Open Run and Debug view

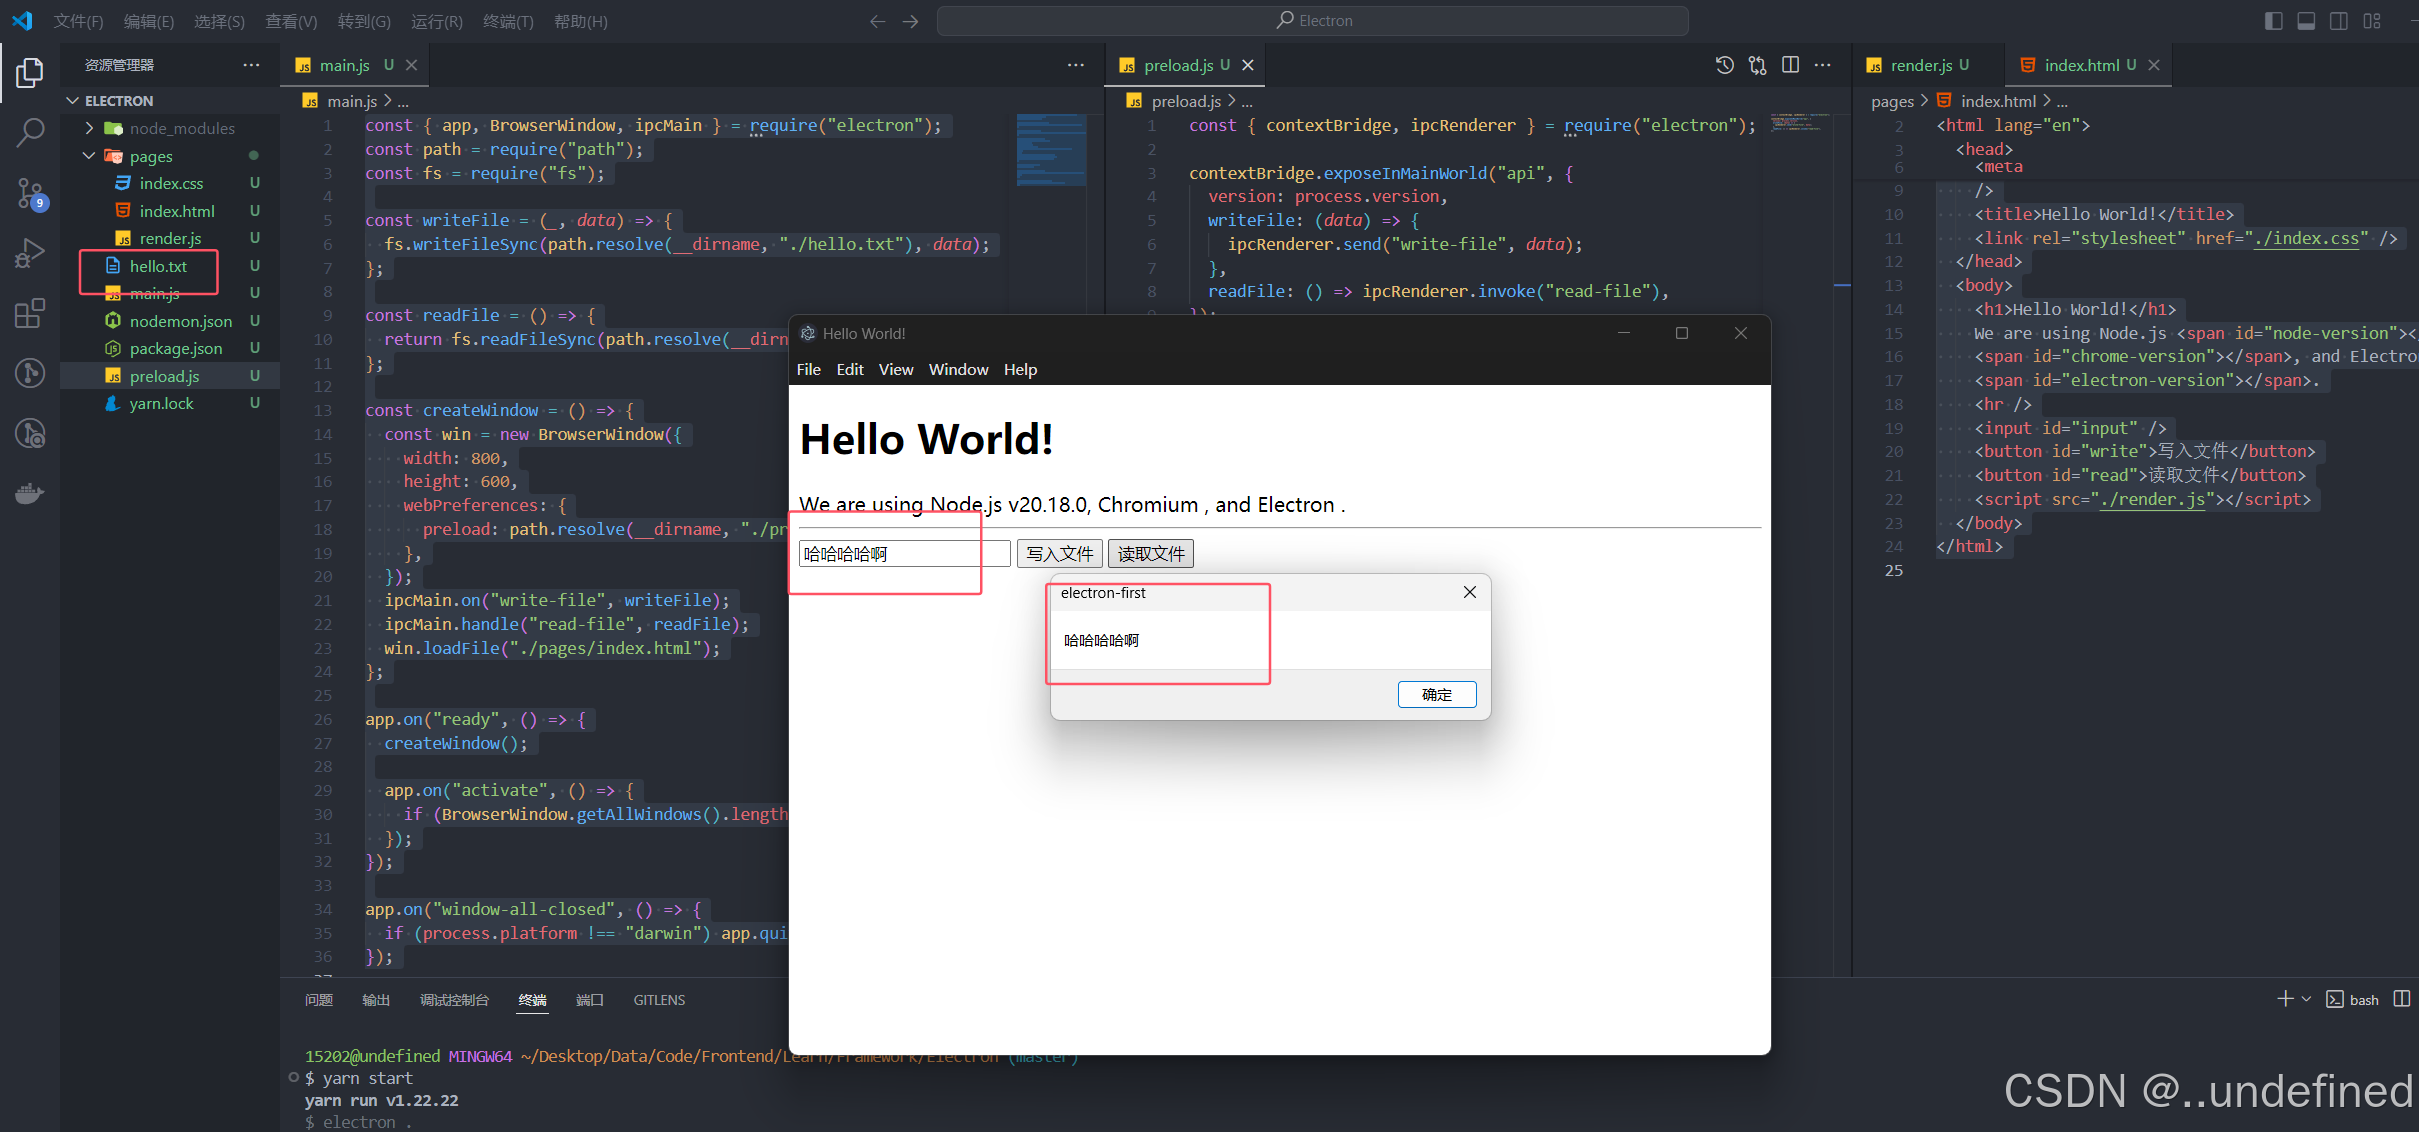pyautogui.click(x=30, y=253)
